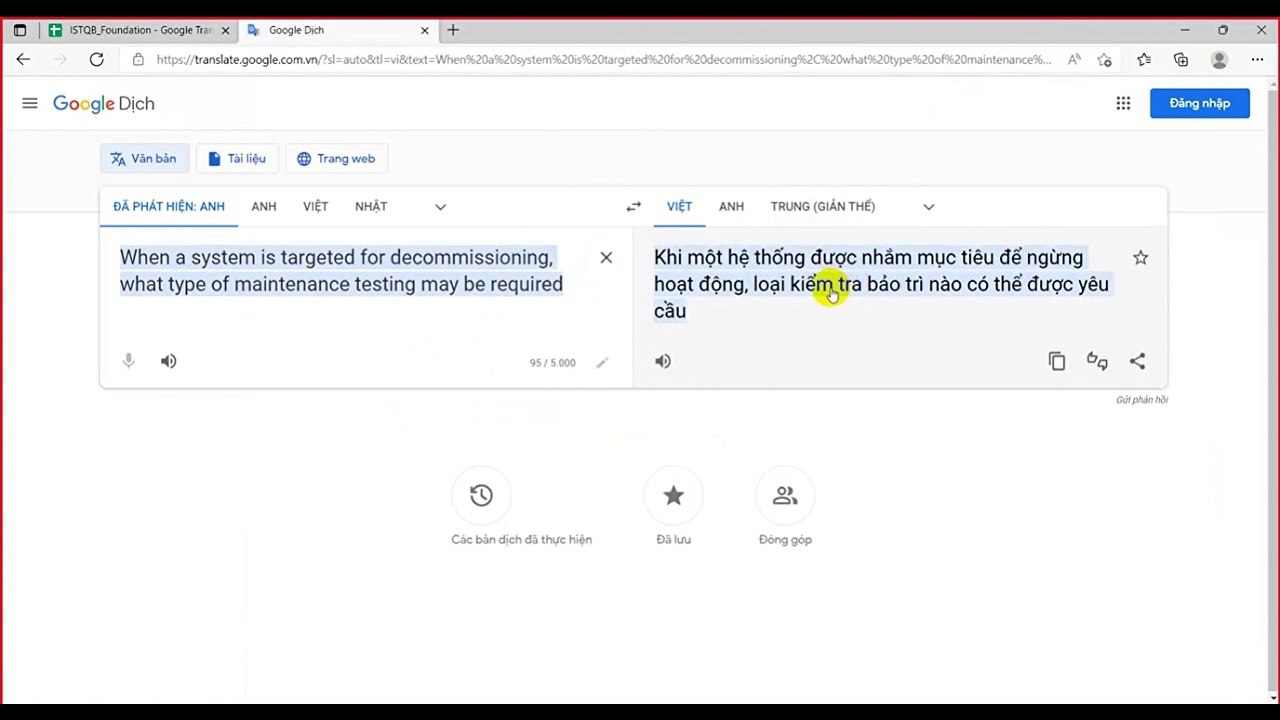Image resolution: width=1280 pixels, height=720 pixels.
Task: Click the browser address bar URL
Action: (x=604, y=60)
